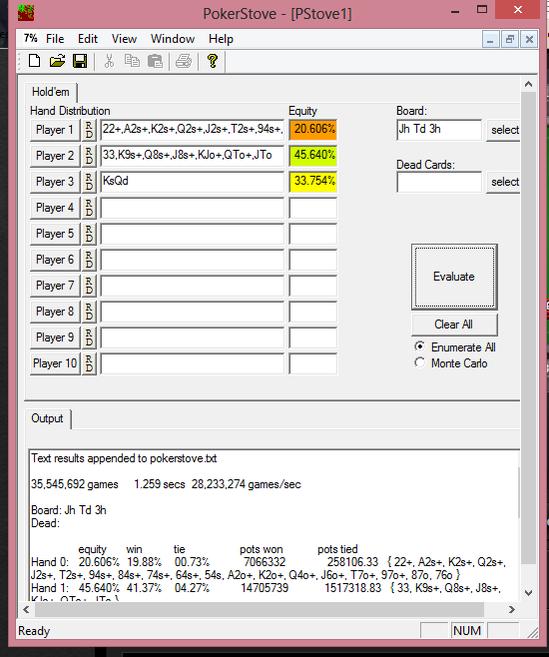Open the Window menu
The width and height of the screenshot is (549, 657).
point(173,39)
